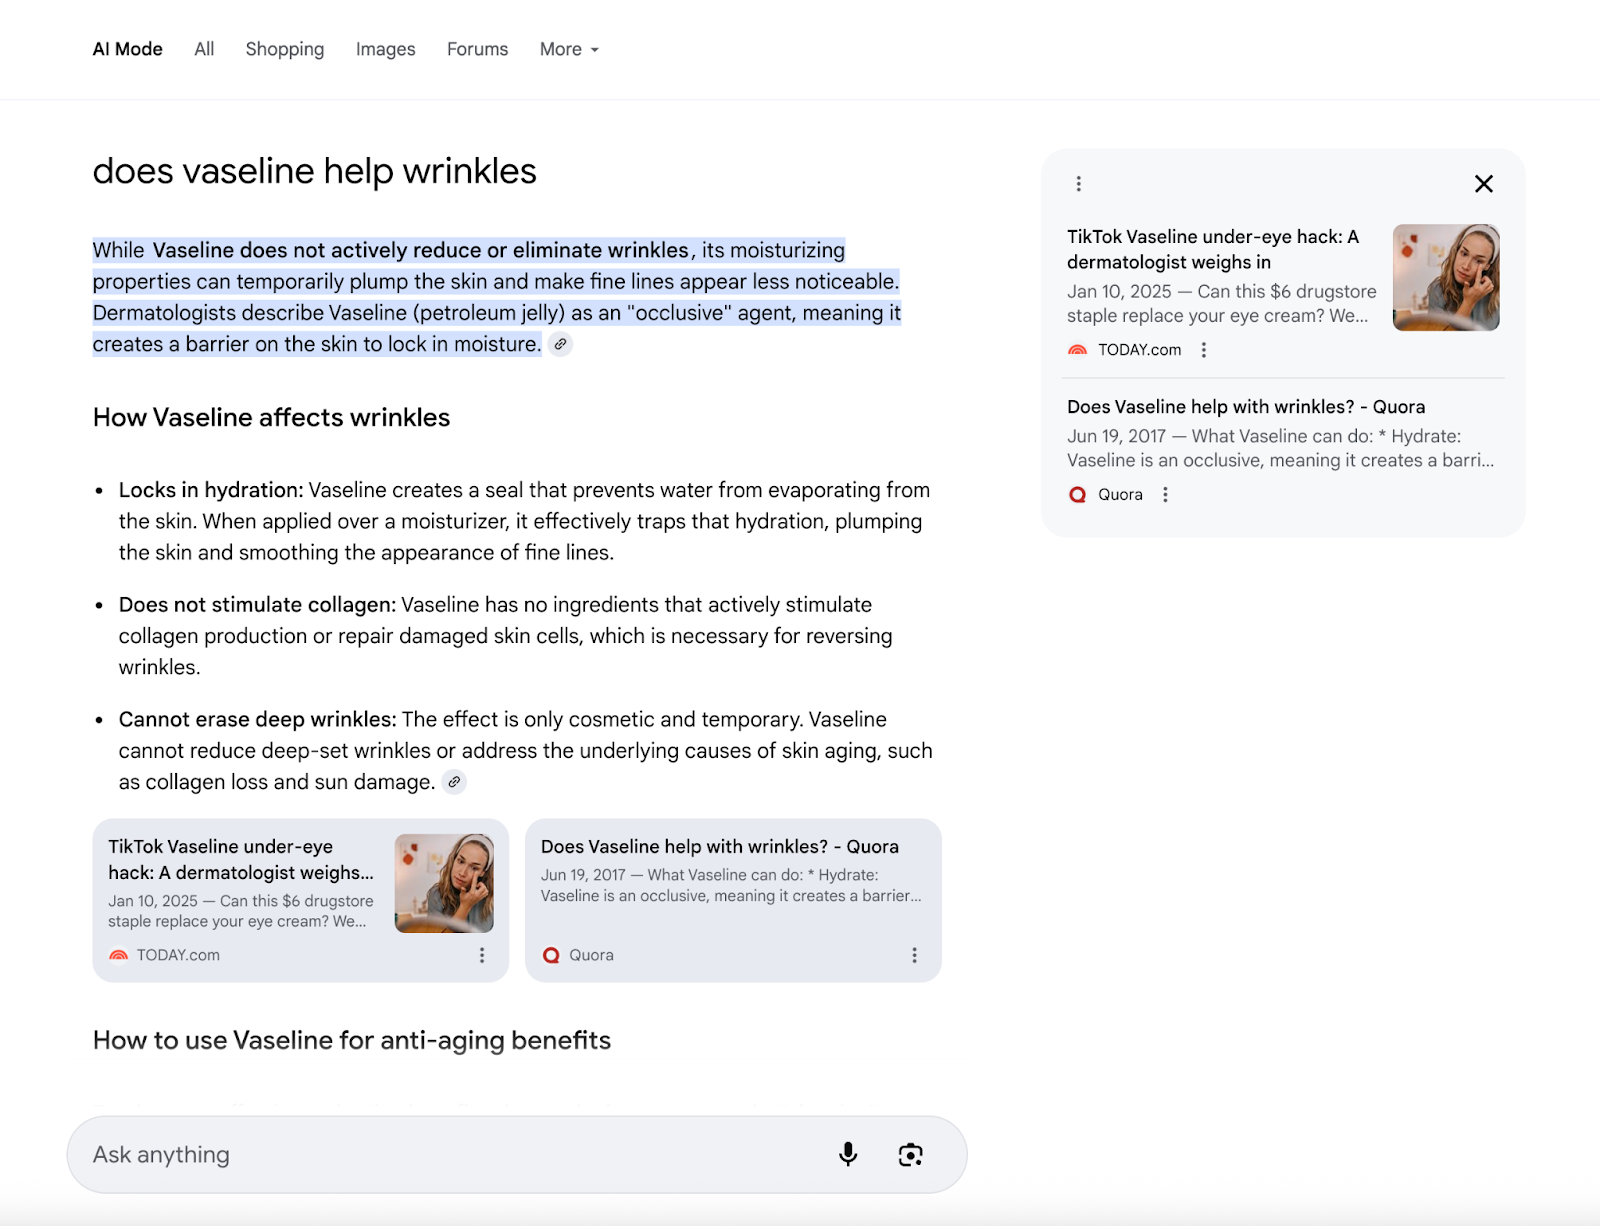Switch to the Shopping tab
Image resolution: width=1600 pixels, height=1226 pixels.
284,48
